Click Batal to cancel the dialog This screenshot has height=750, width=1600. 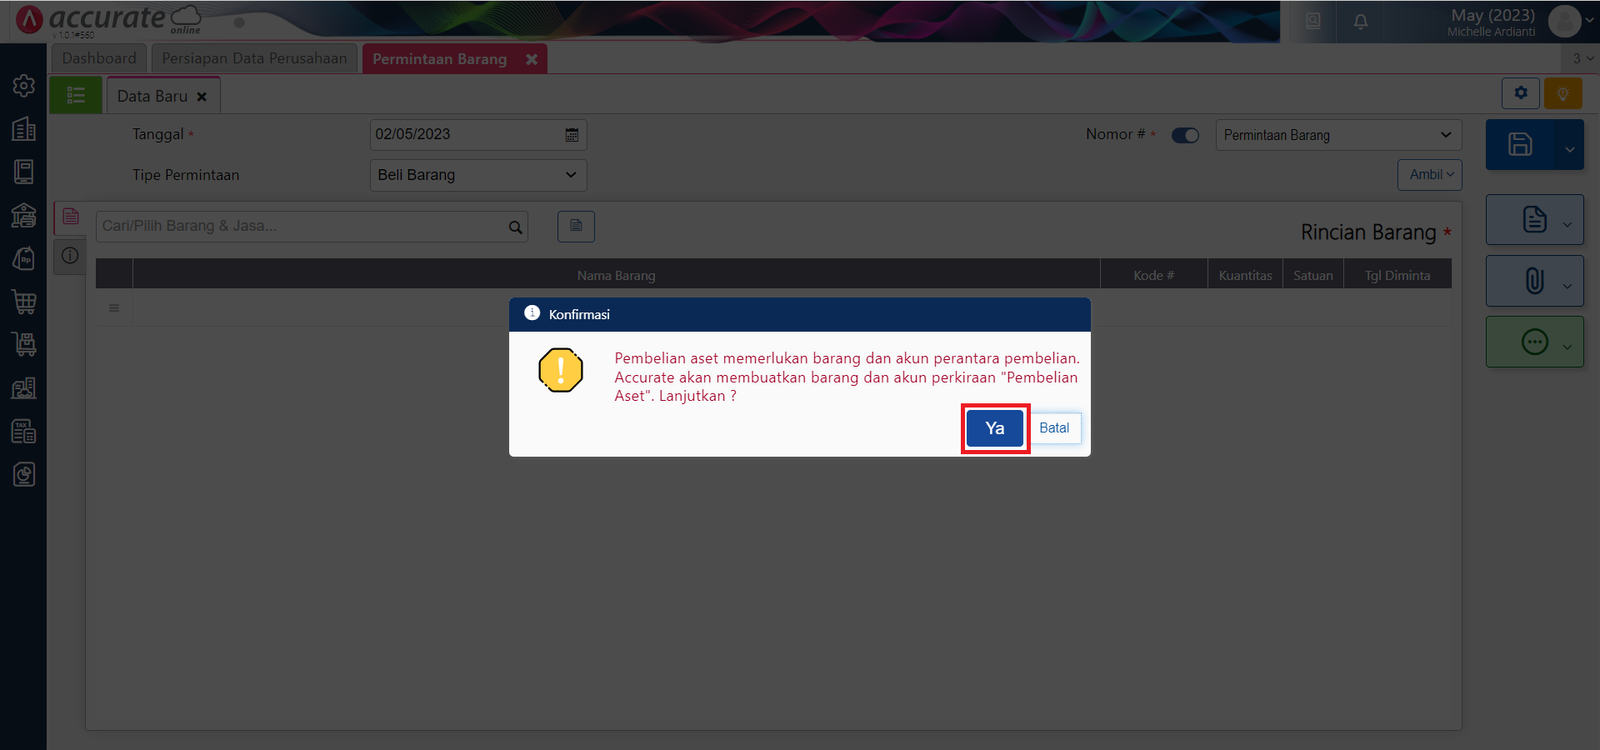click(1054, 428)
